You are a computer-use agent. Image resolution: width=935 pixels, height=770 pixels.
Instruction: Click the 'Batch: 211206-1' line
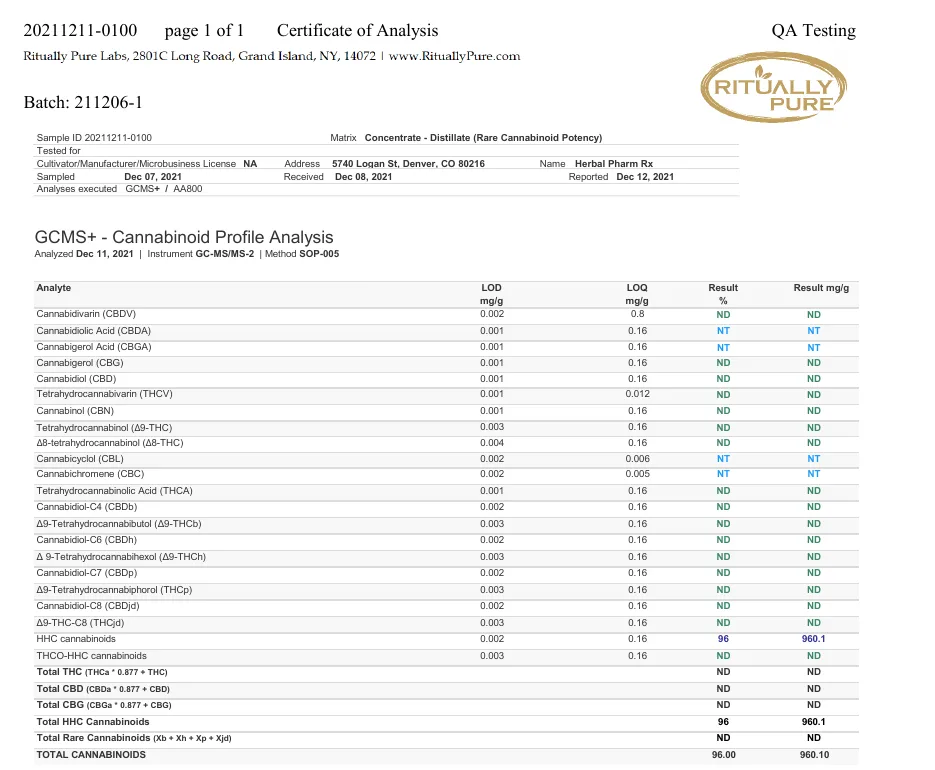[x=83, y=103]
